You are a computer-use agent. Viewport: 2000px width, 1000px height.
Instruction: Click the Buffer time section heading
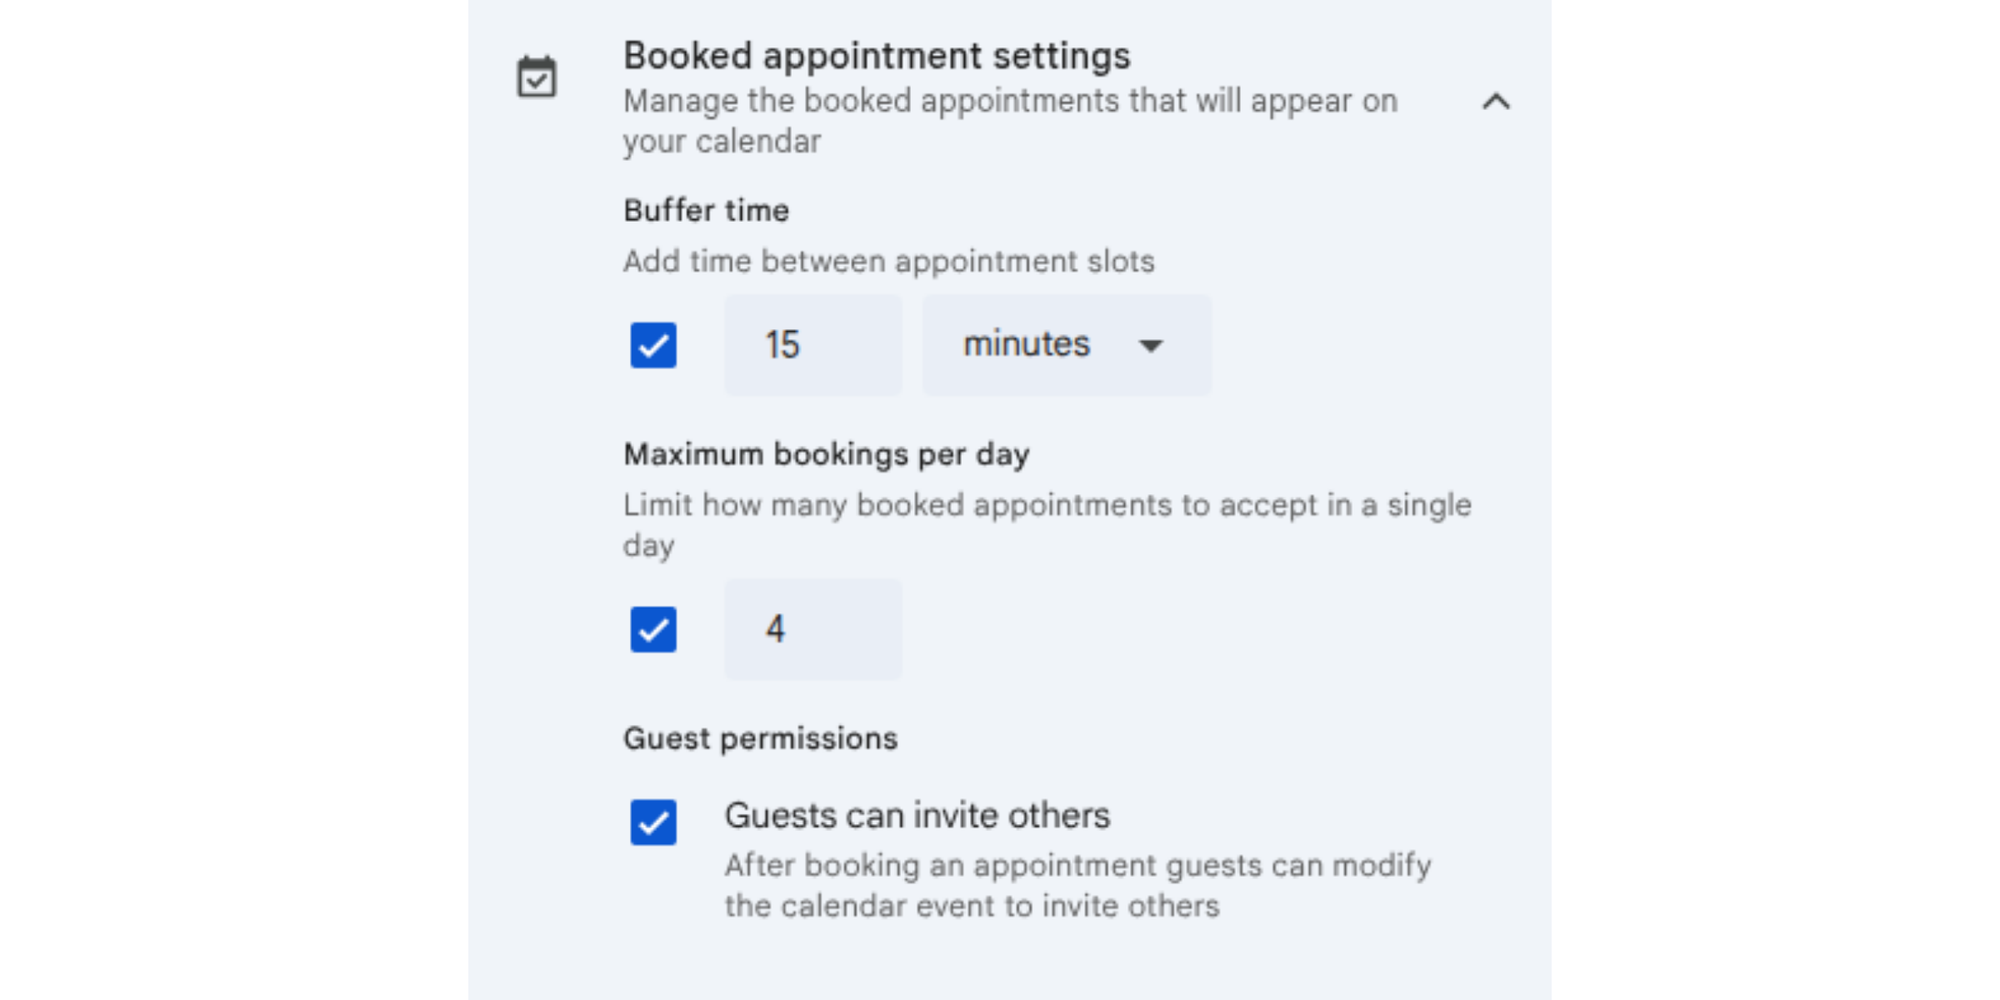pyautogui.click(x=706, y=210)
